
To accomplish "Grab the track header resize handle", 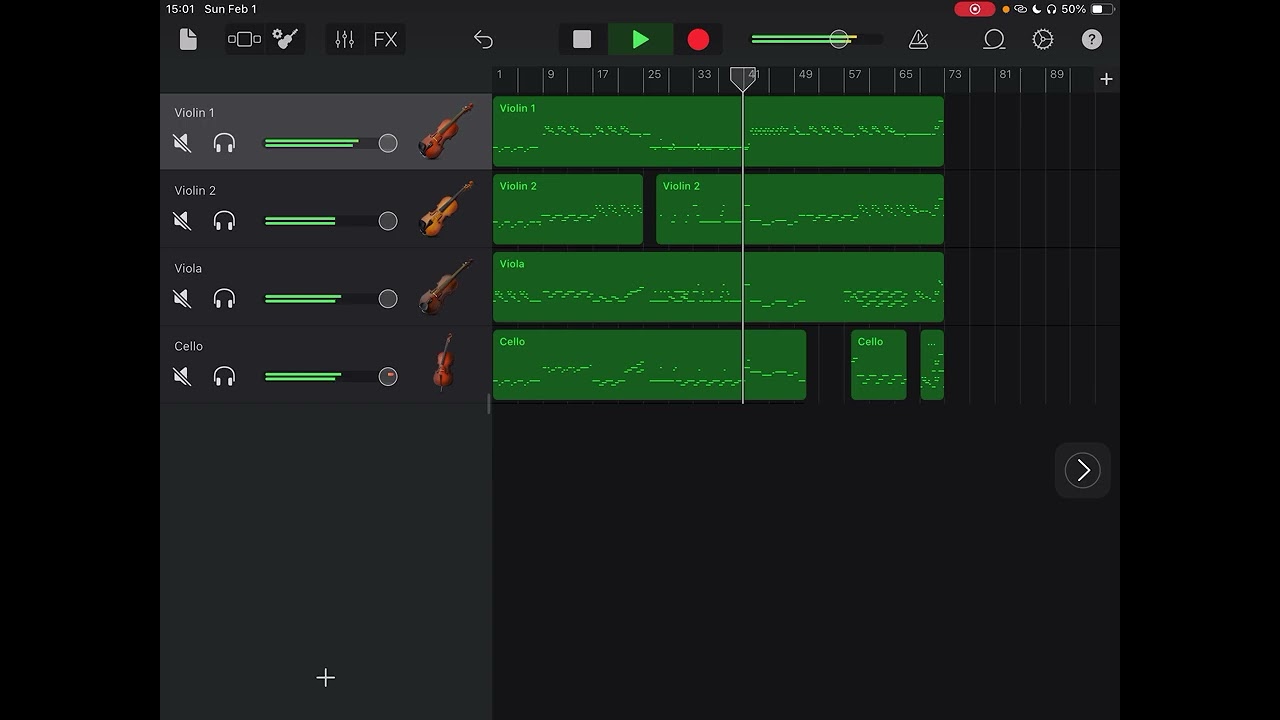I will point(489,403).
